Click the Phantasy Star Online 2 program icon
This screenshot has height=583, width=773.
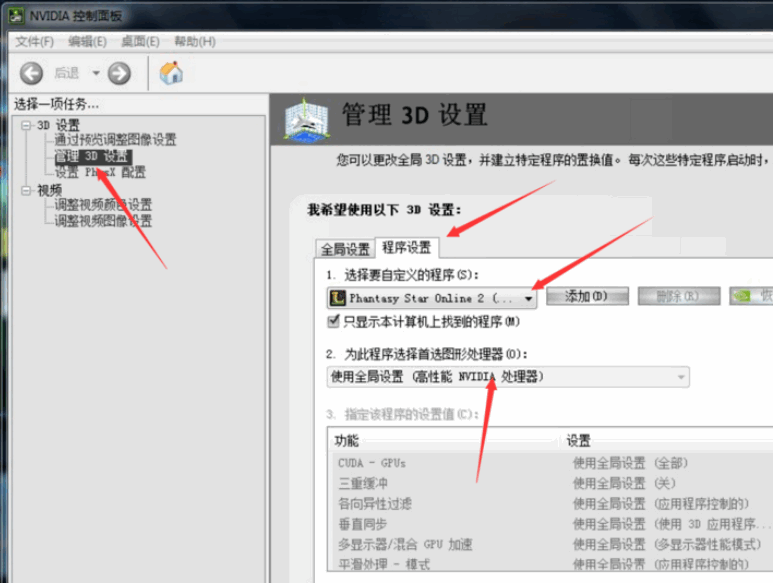coord(338,297)
